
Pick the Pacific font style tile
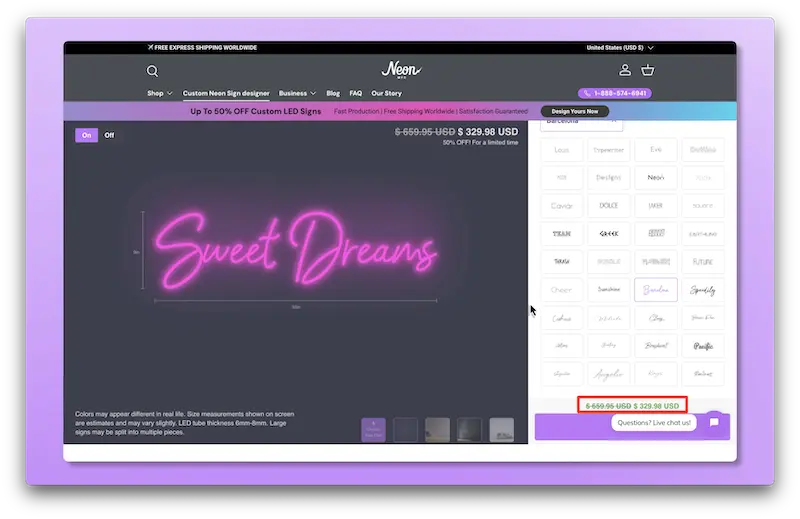coord(703,346)
